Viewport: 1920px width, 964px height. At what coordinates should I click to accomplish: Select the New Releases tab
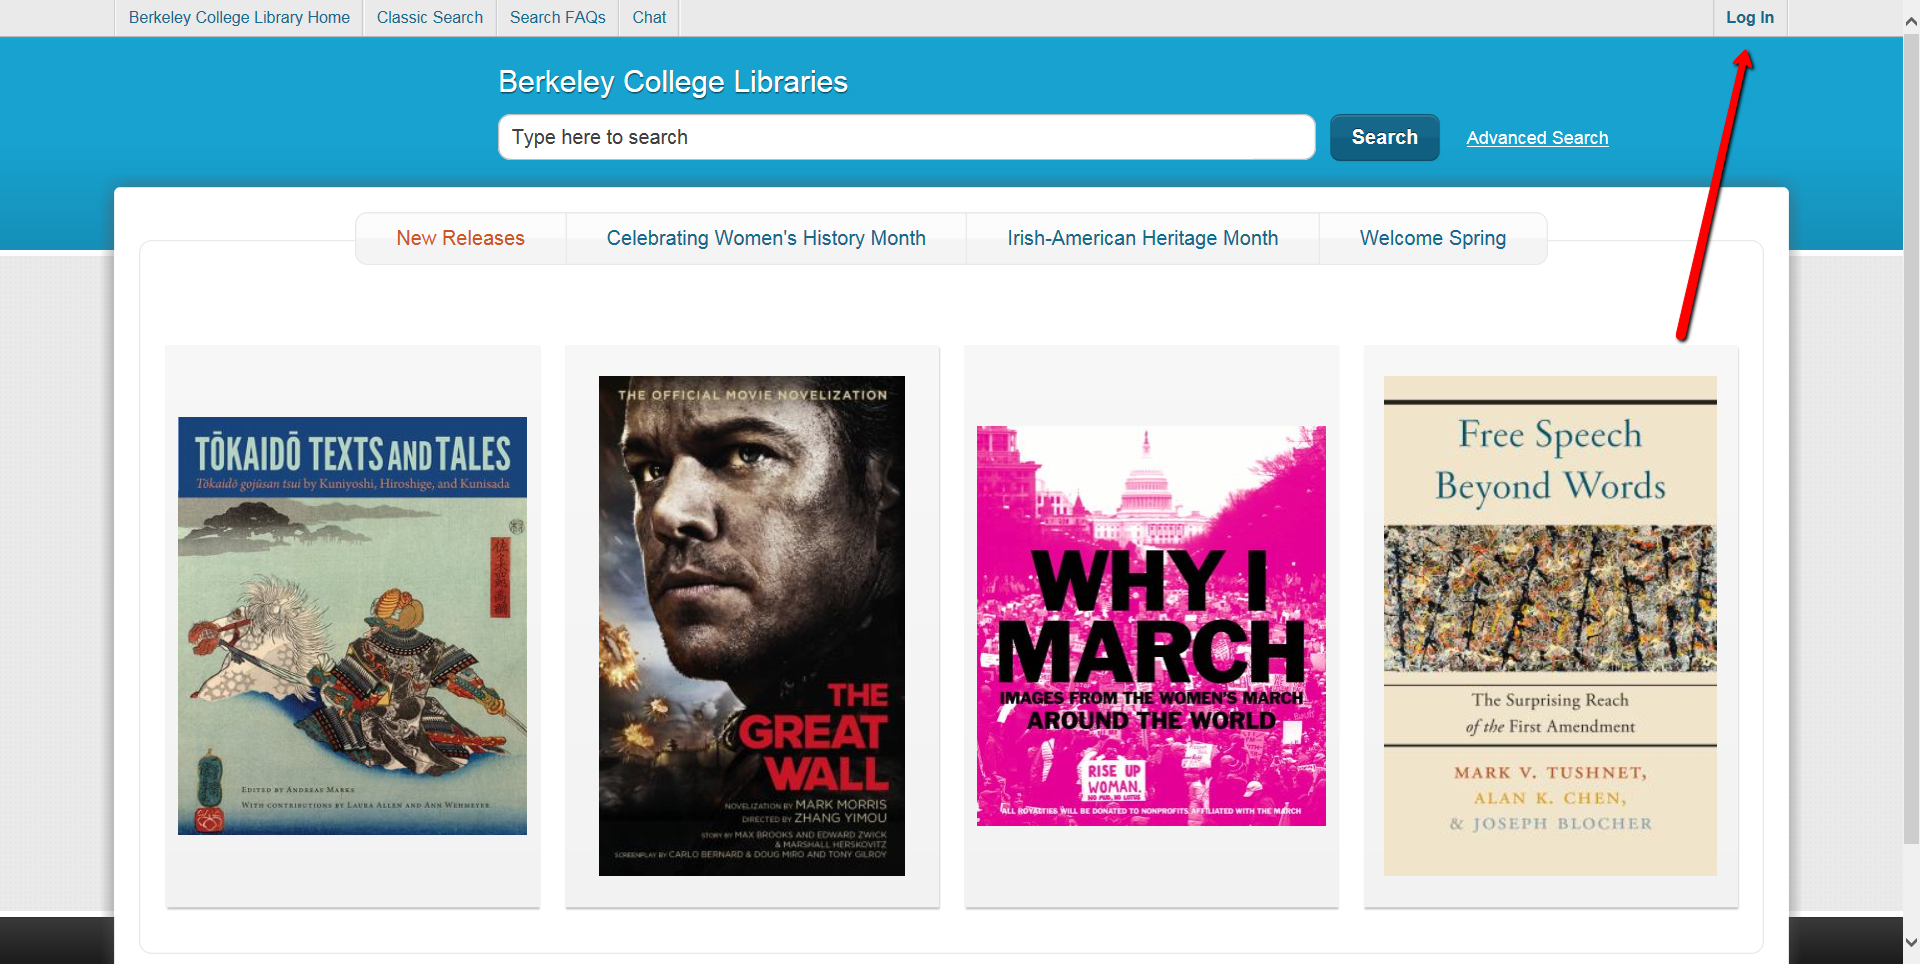click(460, 238)
